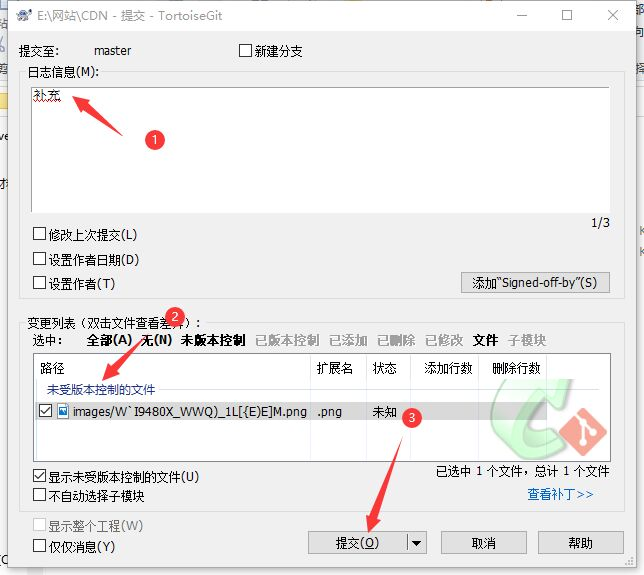Click the 帮助 button
The width and height of the screenshot is (644, 575).
coord(580,543)
